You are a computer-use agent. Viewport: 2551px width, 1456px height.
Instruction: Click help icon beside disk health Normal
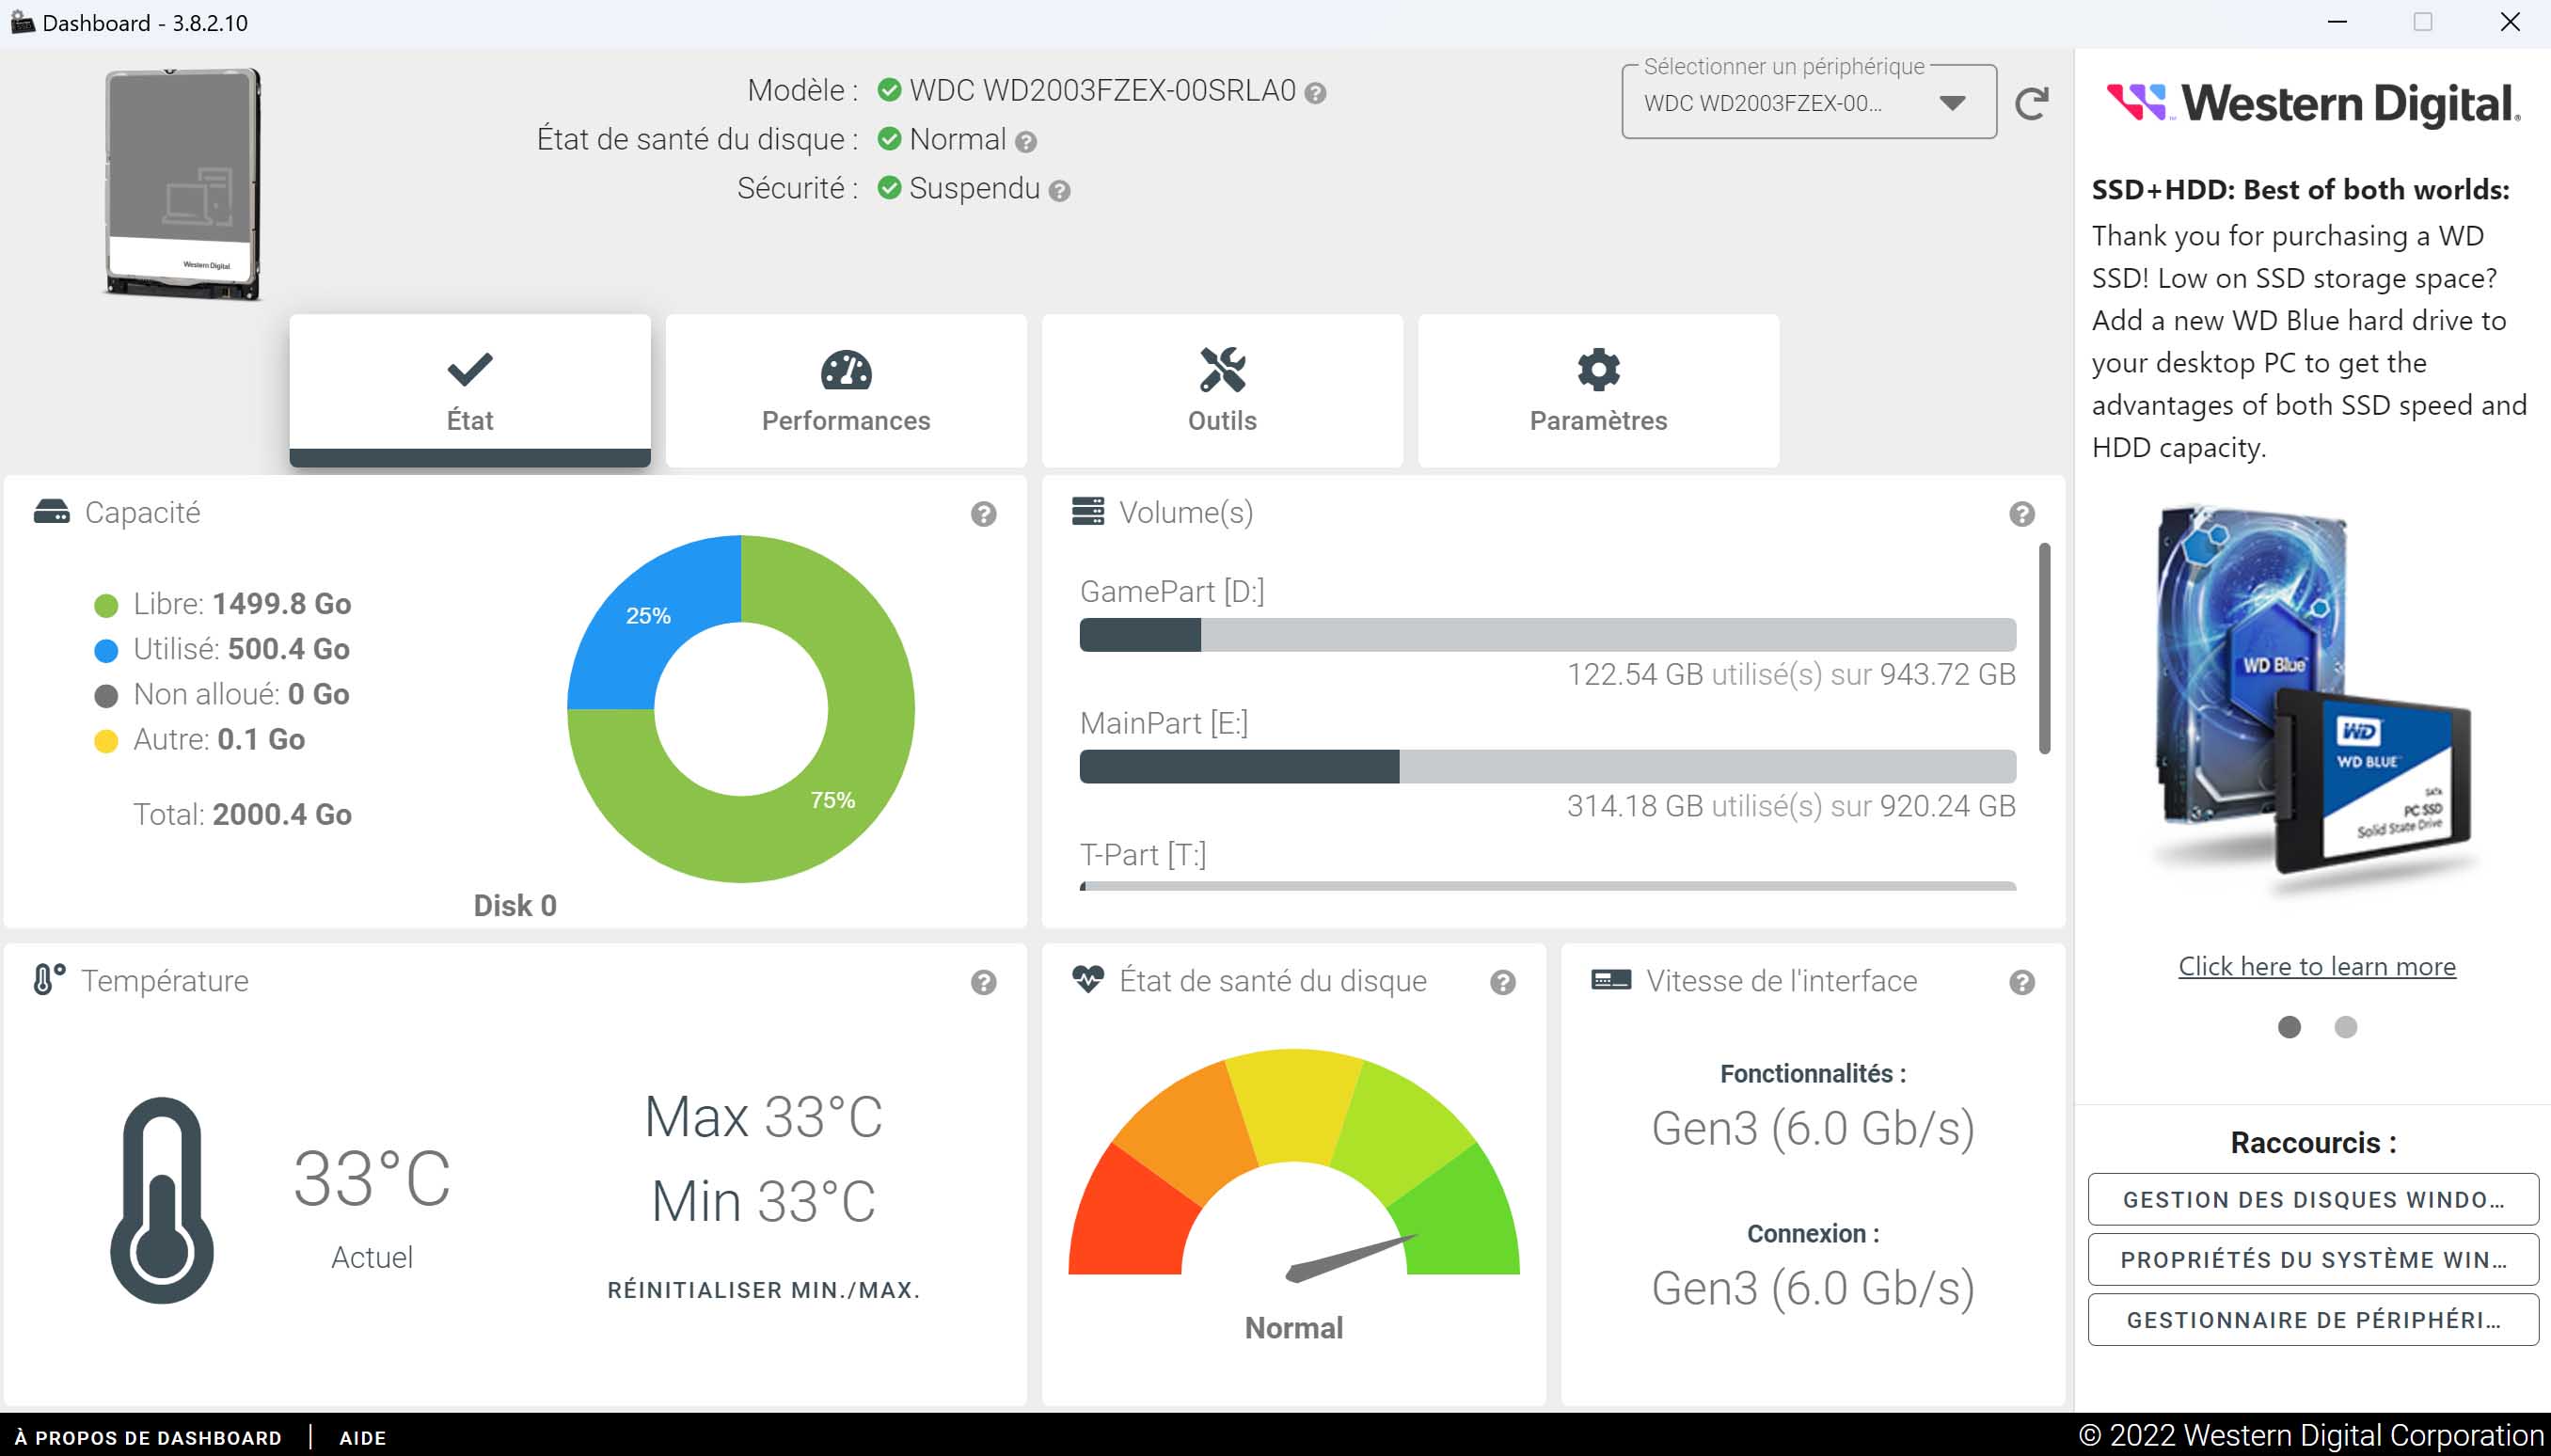click(1025, 142)
